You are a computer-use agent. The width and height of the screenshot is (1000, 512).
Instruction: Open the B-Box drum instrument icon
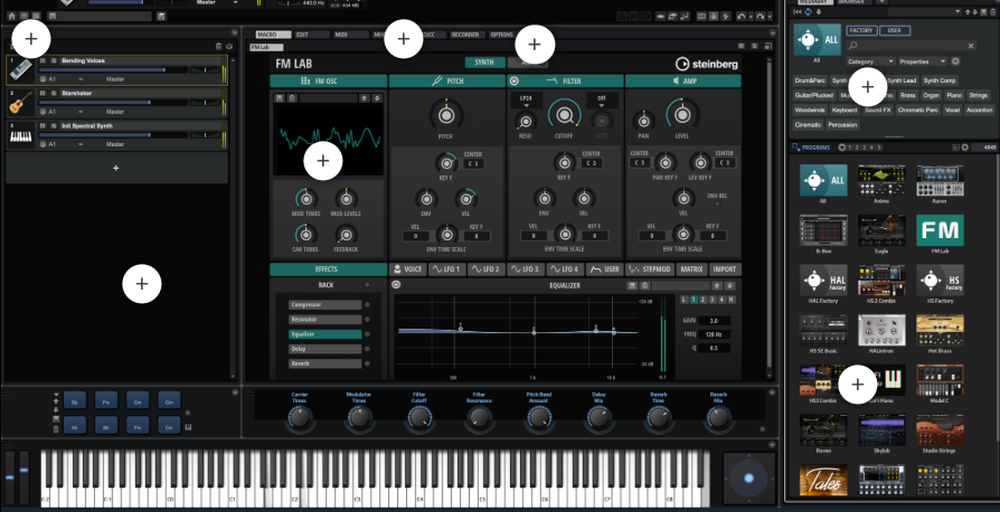point(823,230)
